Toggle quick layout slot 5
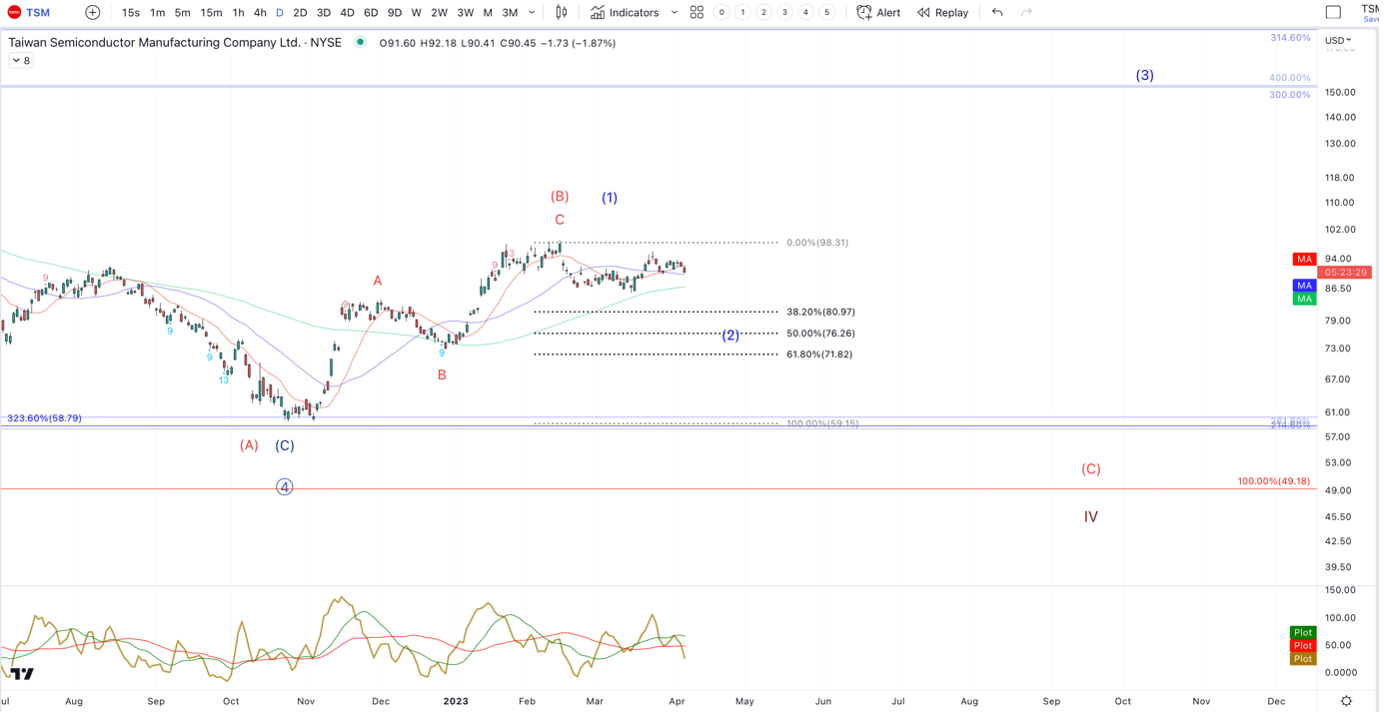 pos(827,13)
